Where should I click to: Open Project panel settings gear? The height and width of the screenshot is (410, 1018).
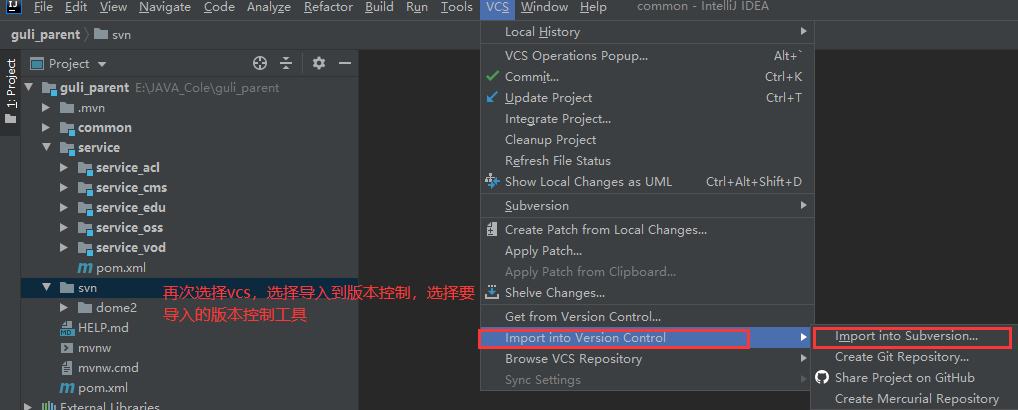click(x=318, y=63)
